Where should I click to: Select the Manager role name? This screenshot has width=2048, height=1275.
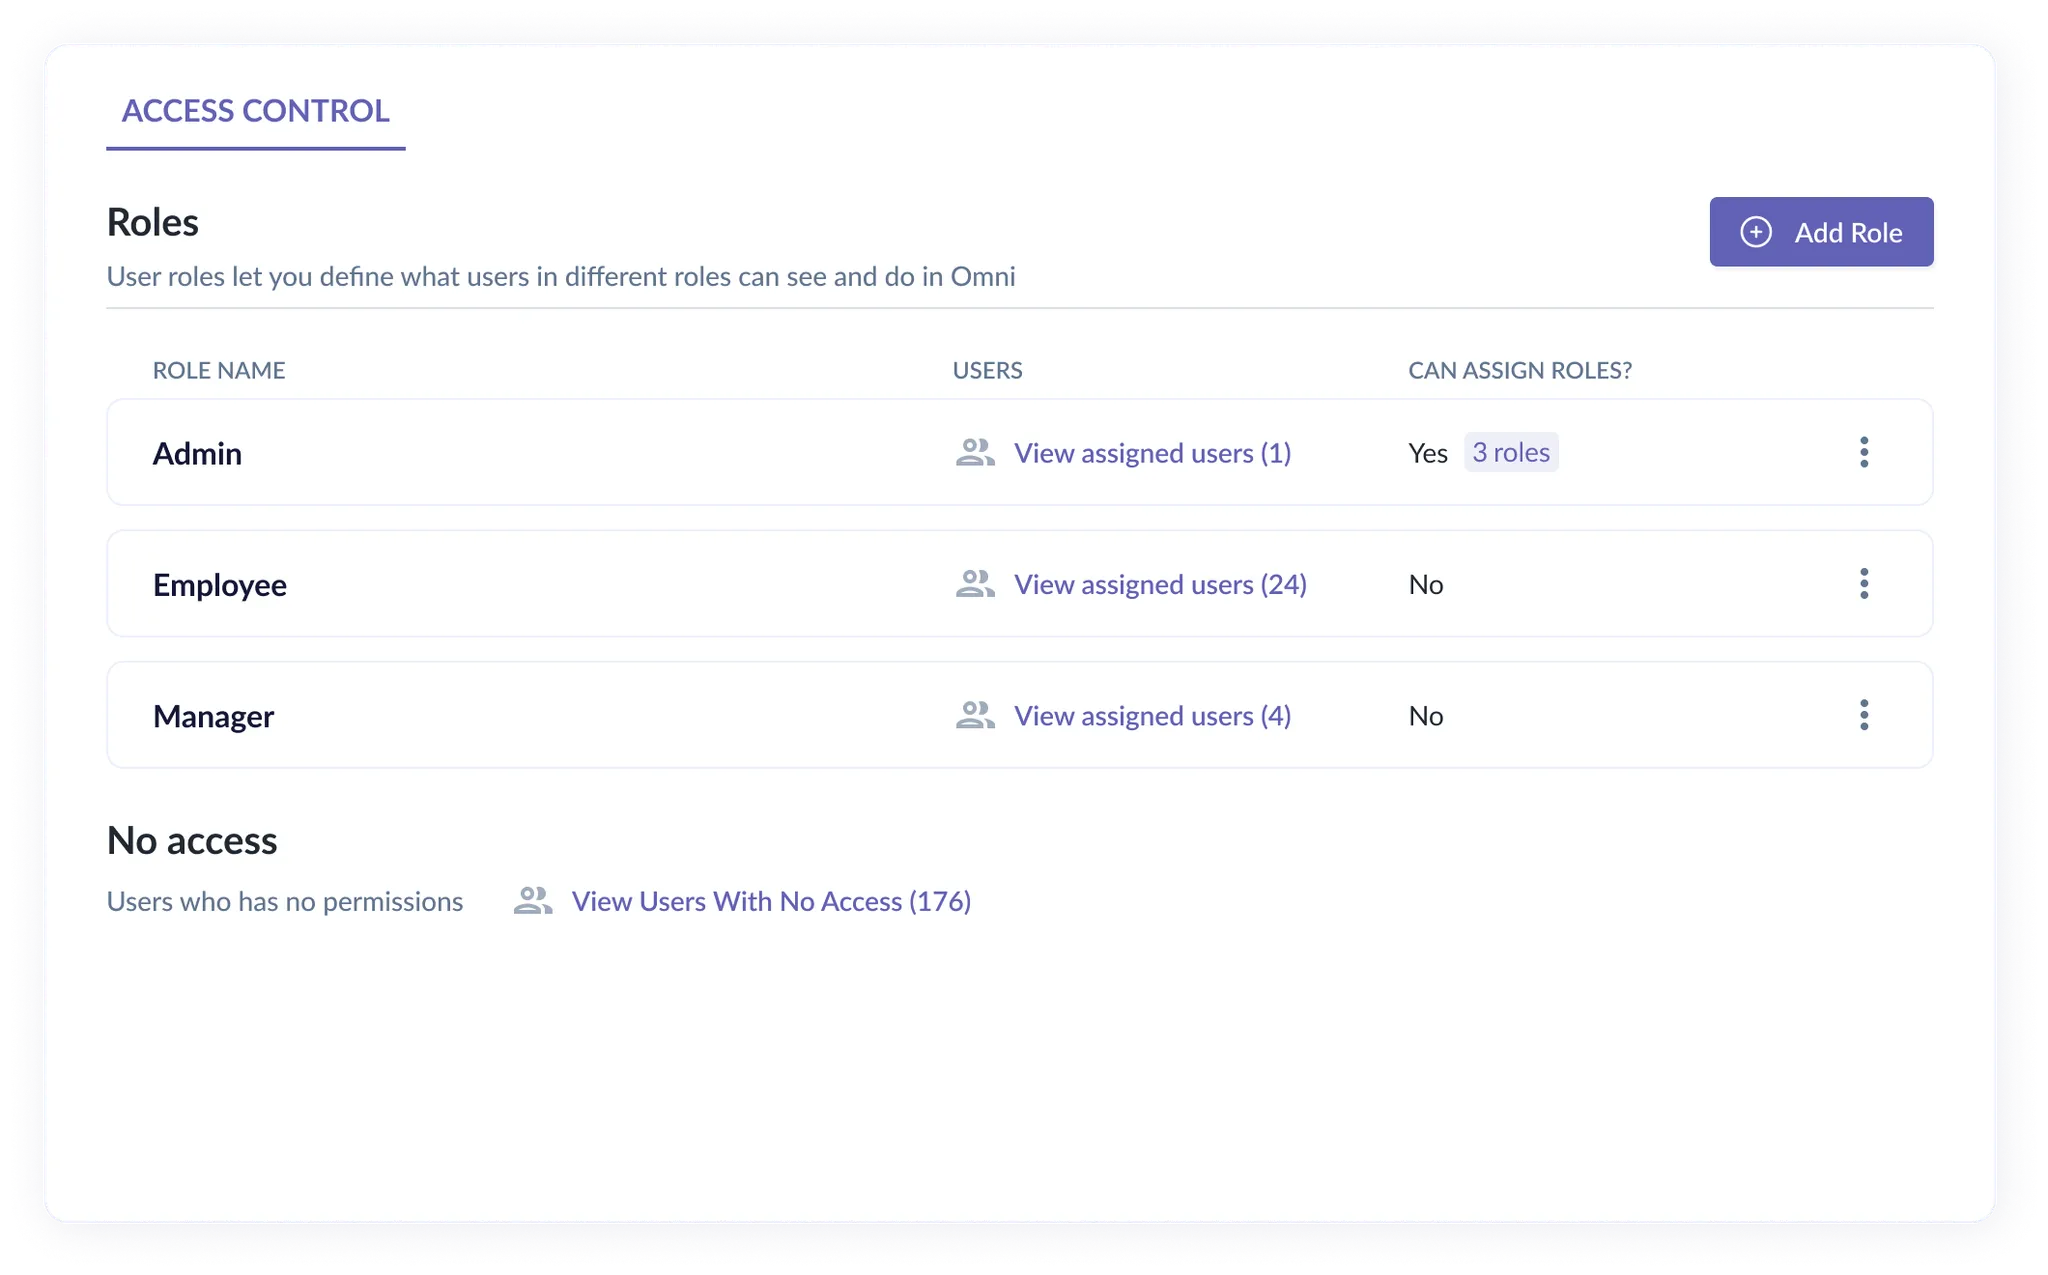pos(213,717)
